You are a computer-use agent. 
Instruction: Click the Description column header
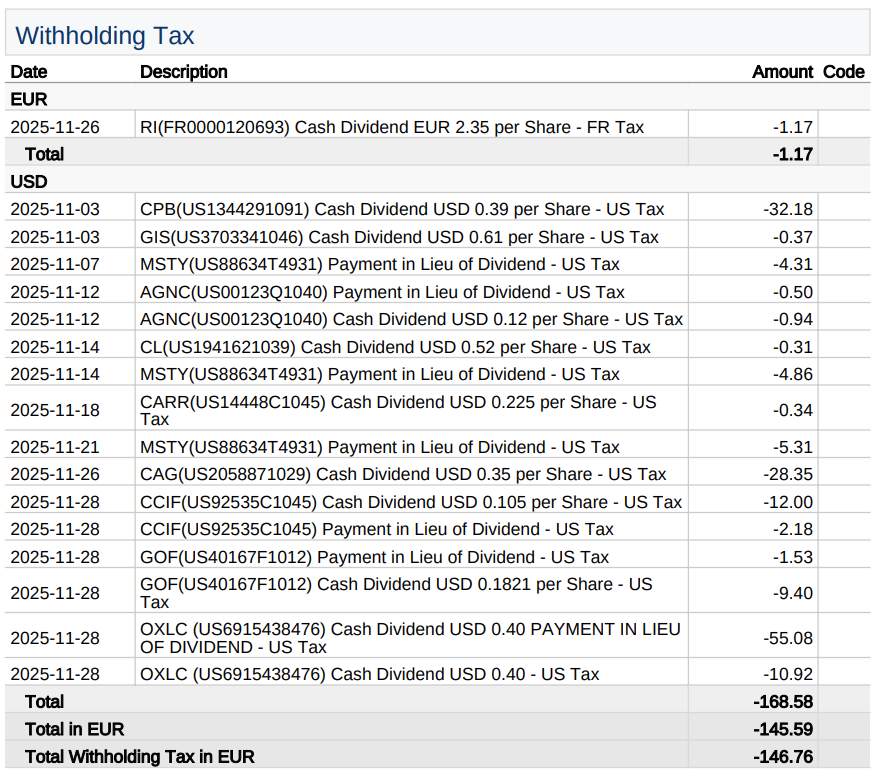[184, 72]
